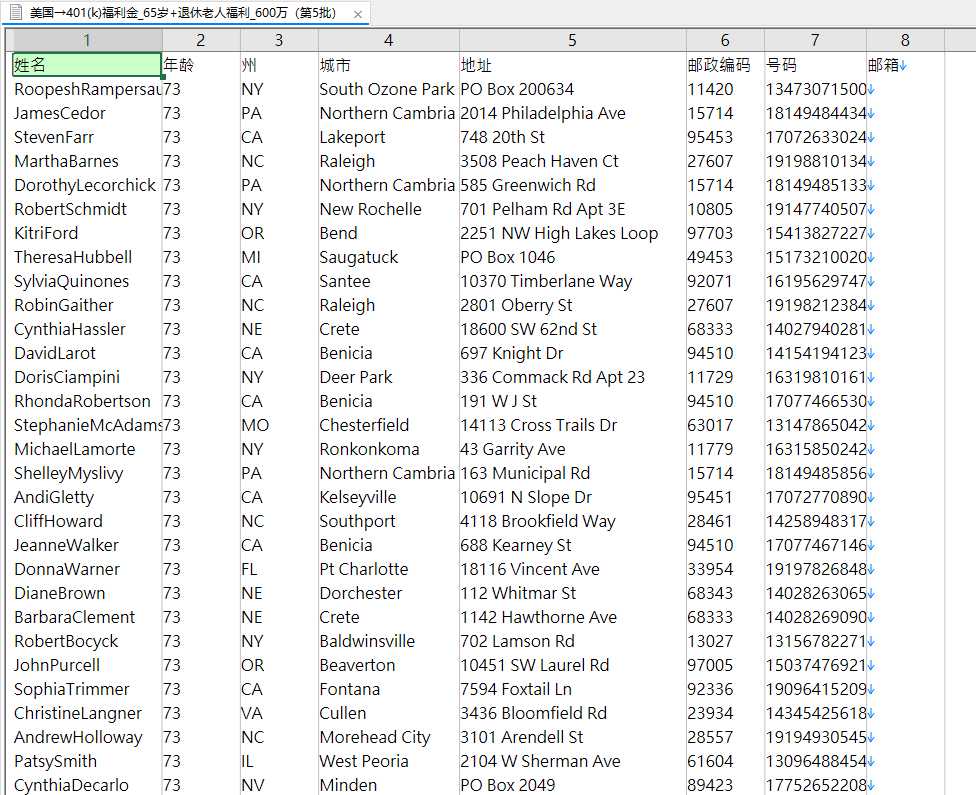976x795 pixels.
Task: Select the name CynthiaDecarlo
Action: click(71, 785)
